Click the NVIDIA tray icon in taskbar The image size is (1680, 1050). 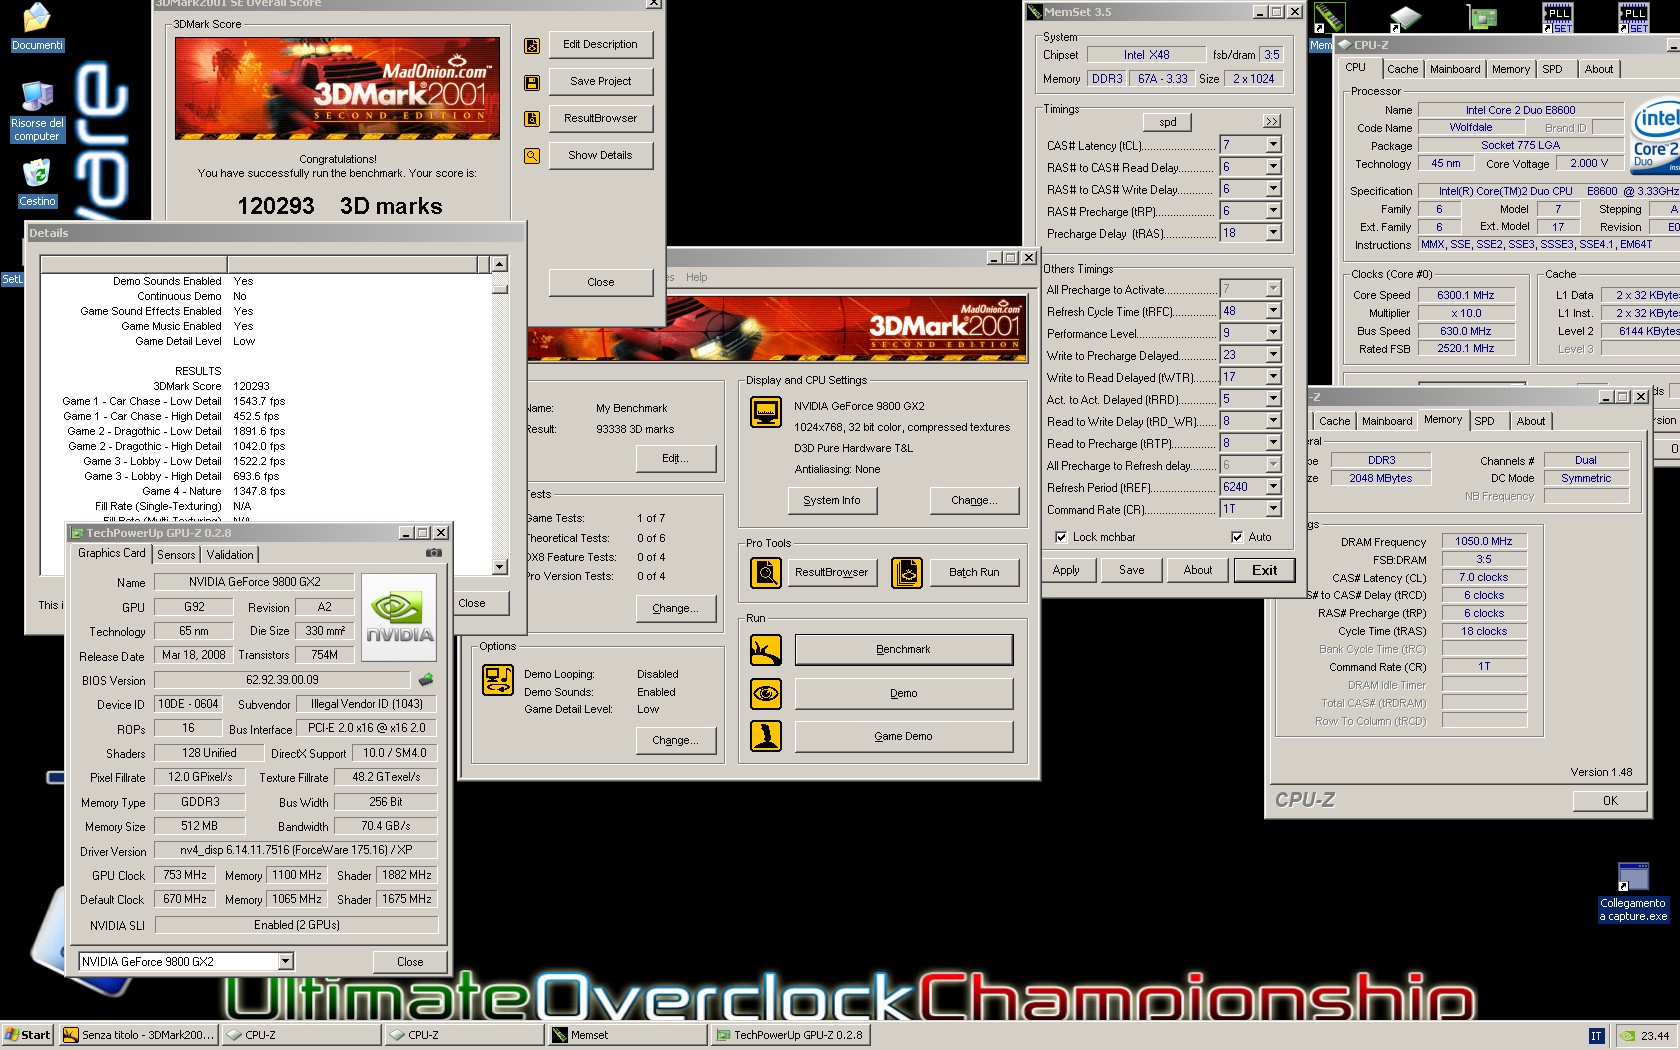tap(1627, 1036)
